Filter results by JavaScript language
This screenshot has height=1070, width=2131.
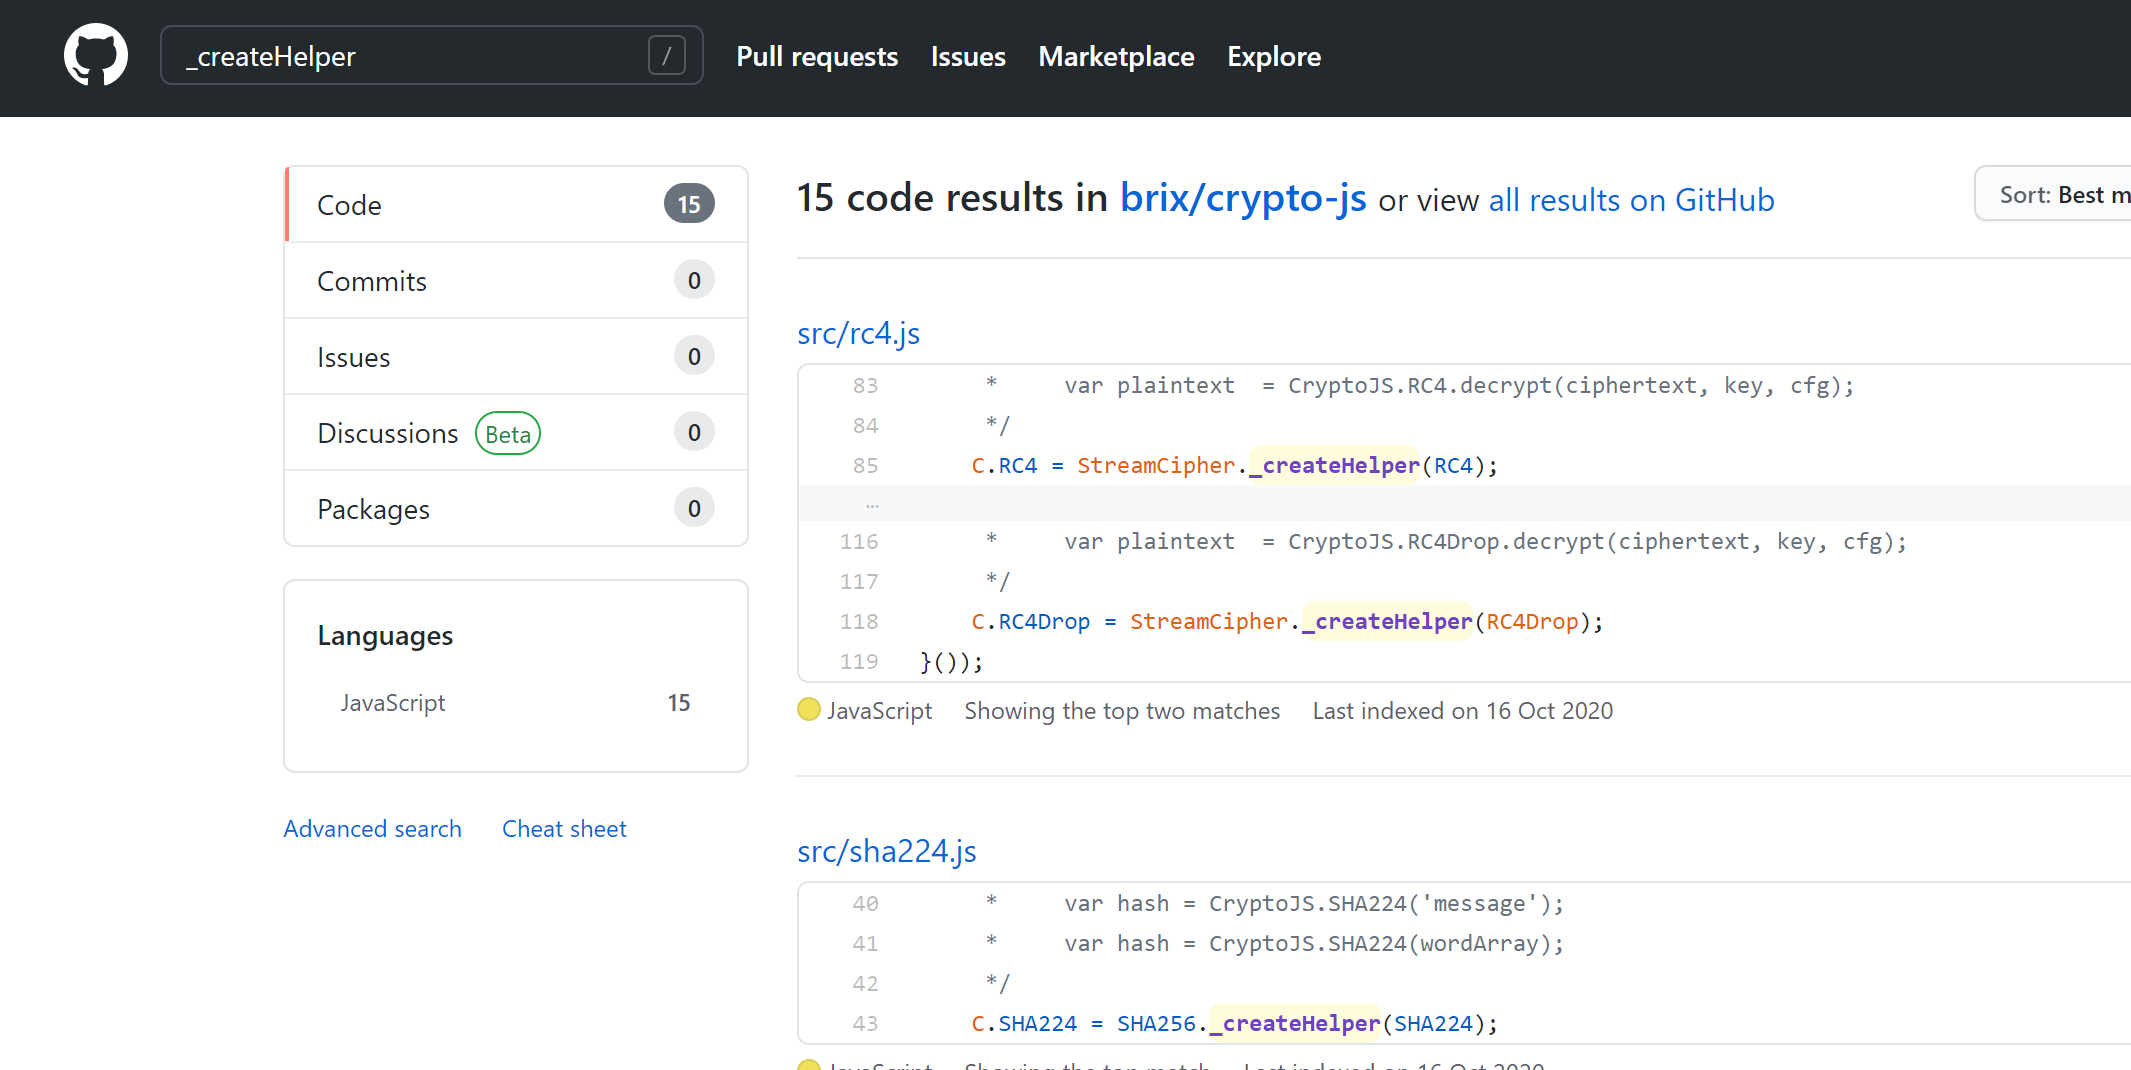pos(393,703)
